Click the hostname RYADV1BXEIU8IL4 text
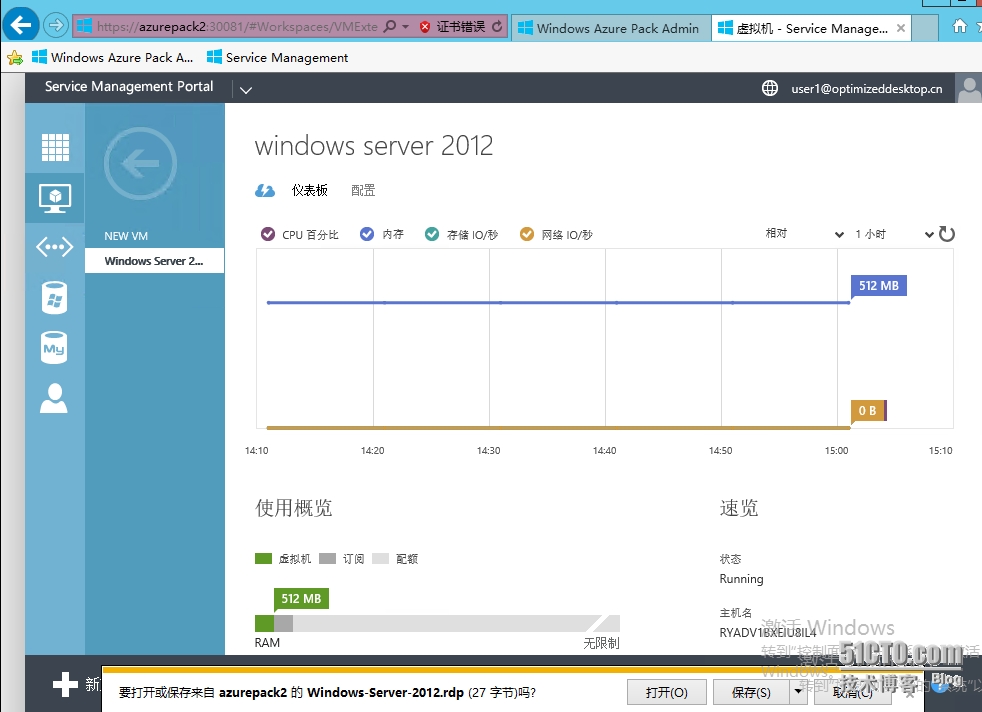This screenshot has width=982, height=712. pos(768,632)
